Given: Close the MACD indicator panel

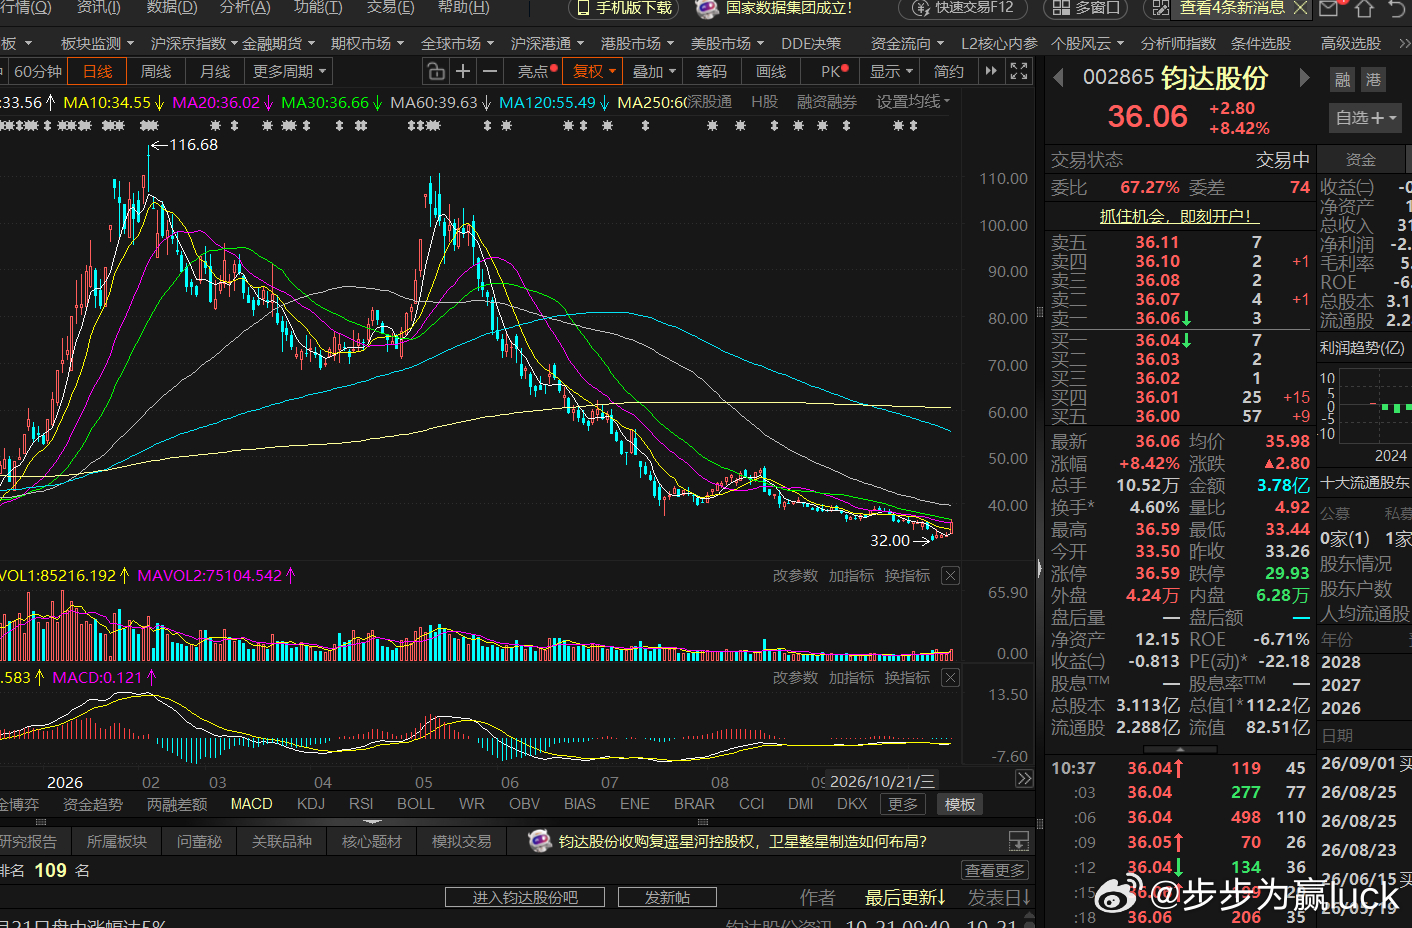Looking at the screenshot, I should (950, 678).
